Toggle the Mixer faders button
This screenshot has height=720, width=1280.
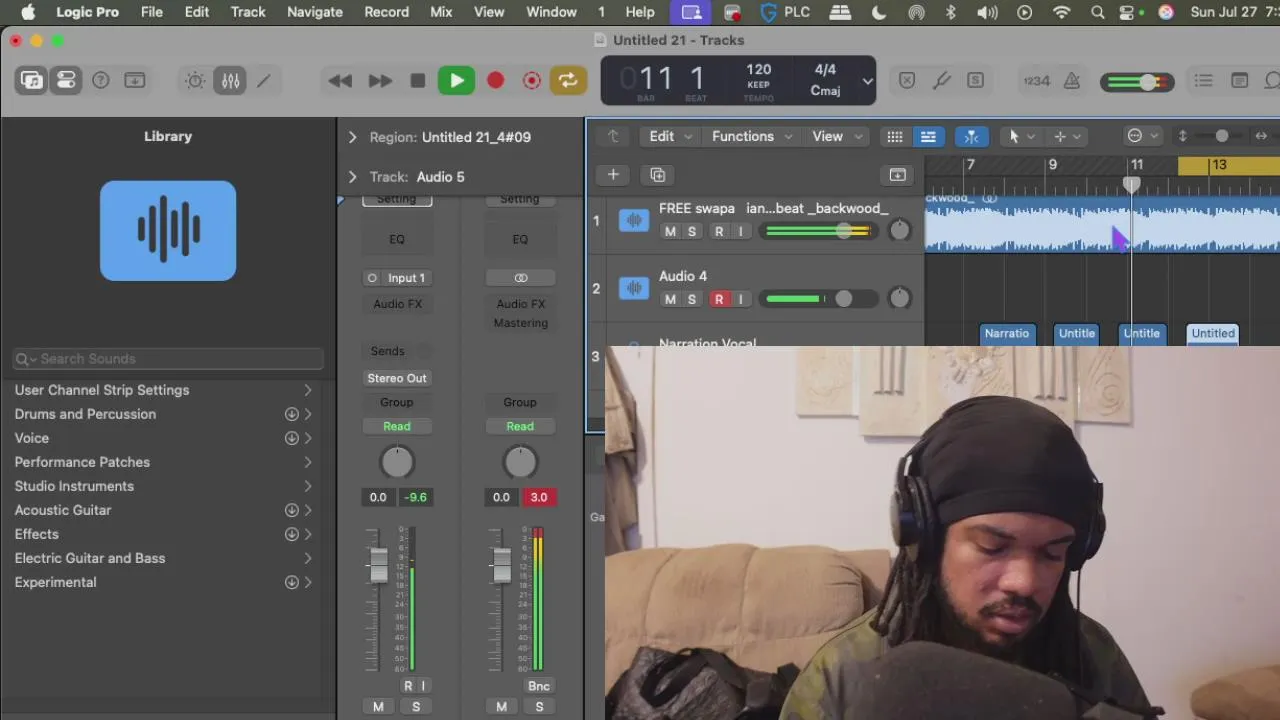click(231, 81)
